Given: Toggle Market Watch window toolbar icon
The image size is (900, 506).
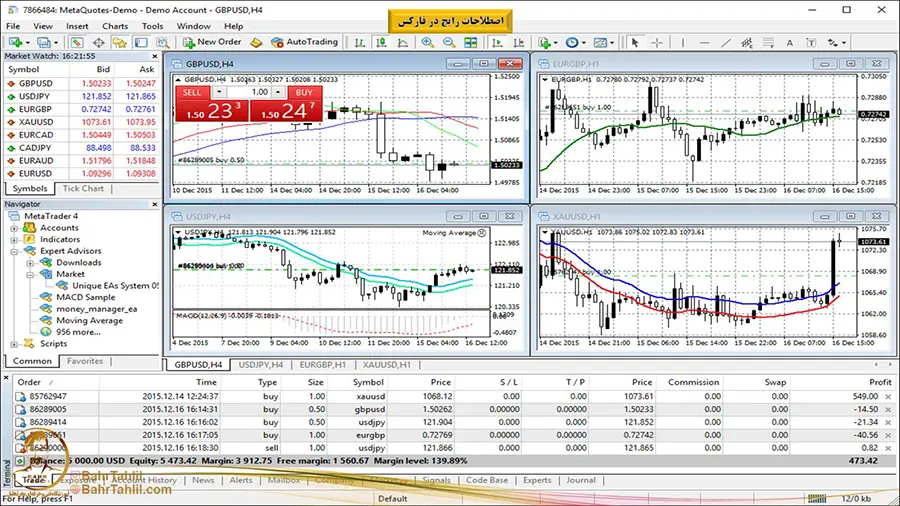Looking at the screenshot, I should (75, 42).
